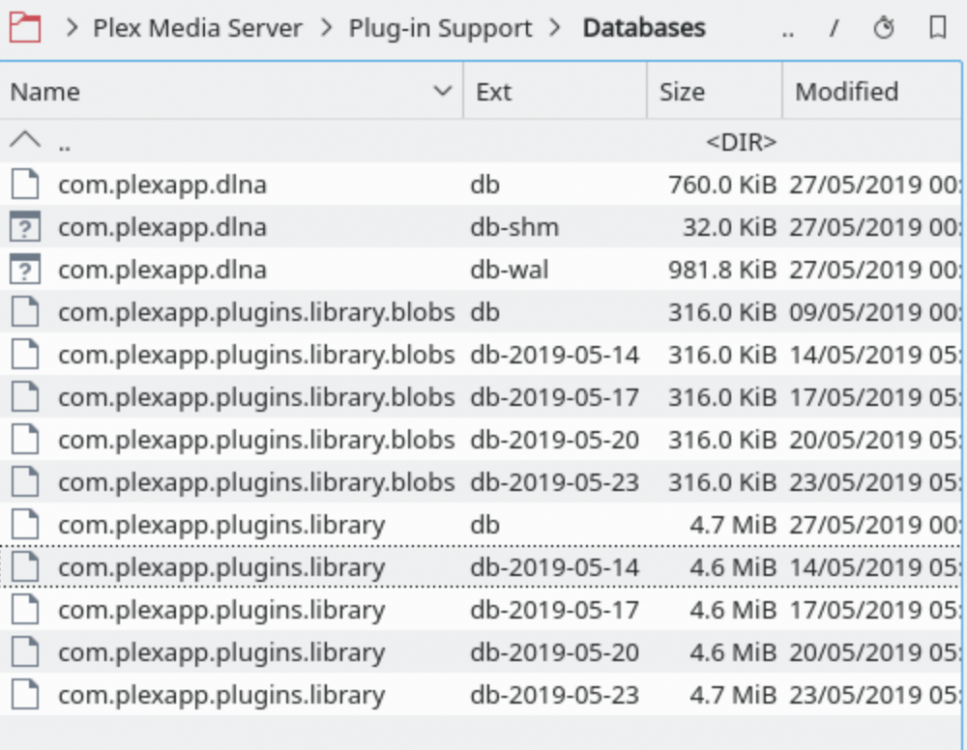Sort by Ext column header
Image resolution: width=967 pixels, height=750 pixels.
click(x=555, y=91)
